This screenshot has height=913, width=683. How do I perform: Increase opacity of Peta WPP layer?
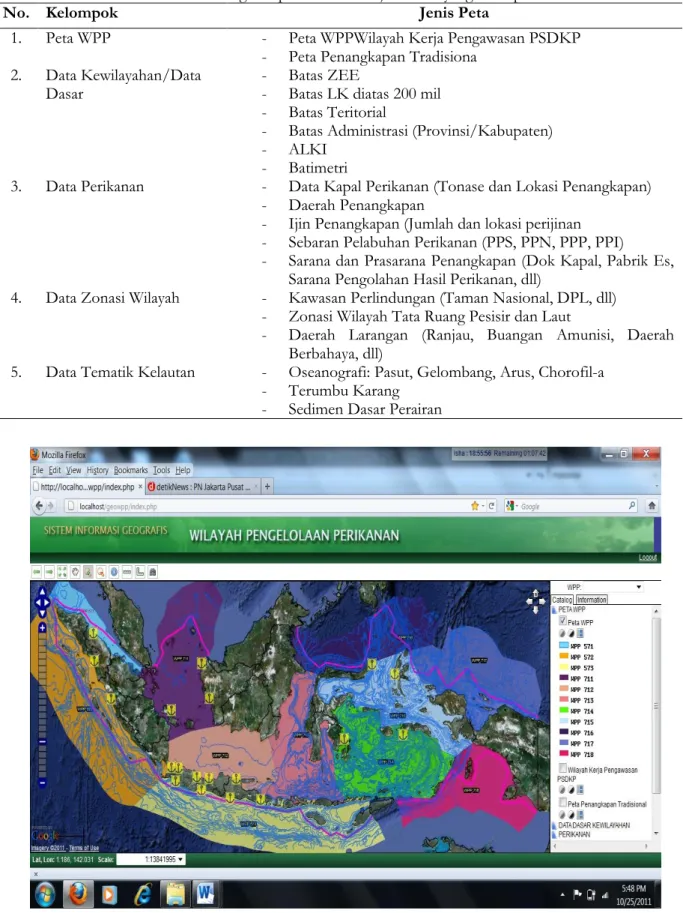point(571,634)
